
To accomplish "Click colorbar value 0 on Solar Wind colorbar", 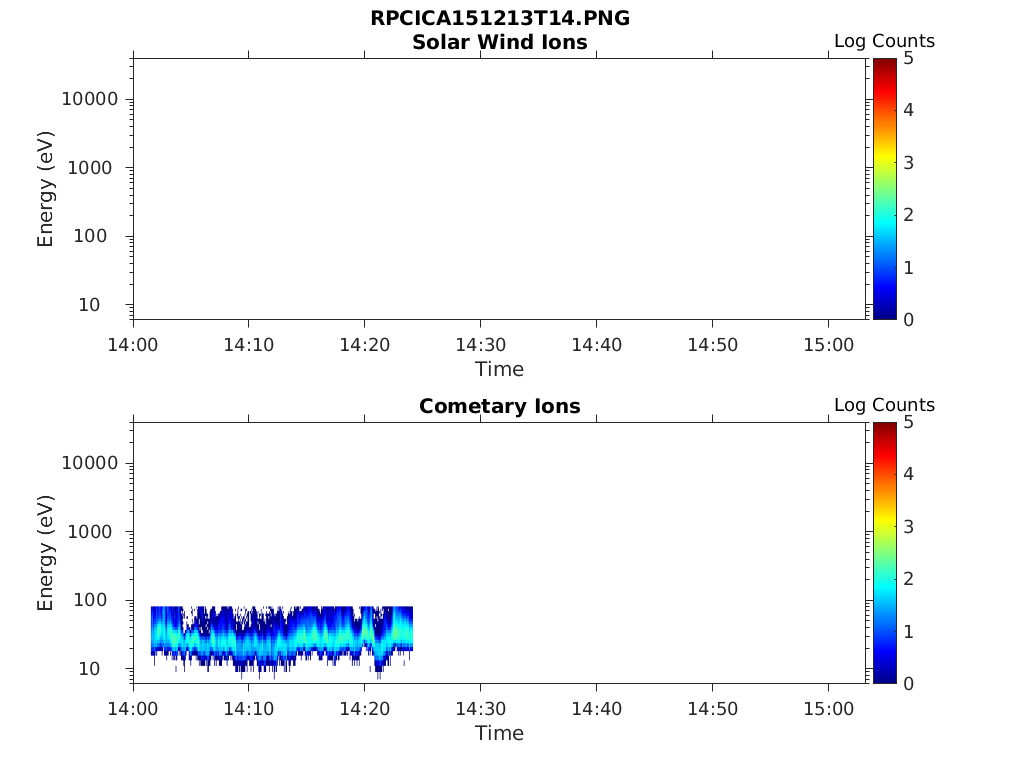I will [908, 319].
